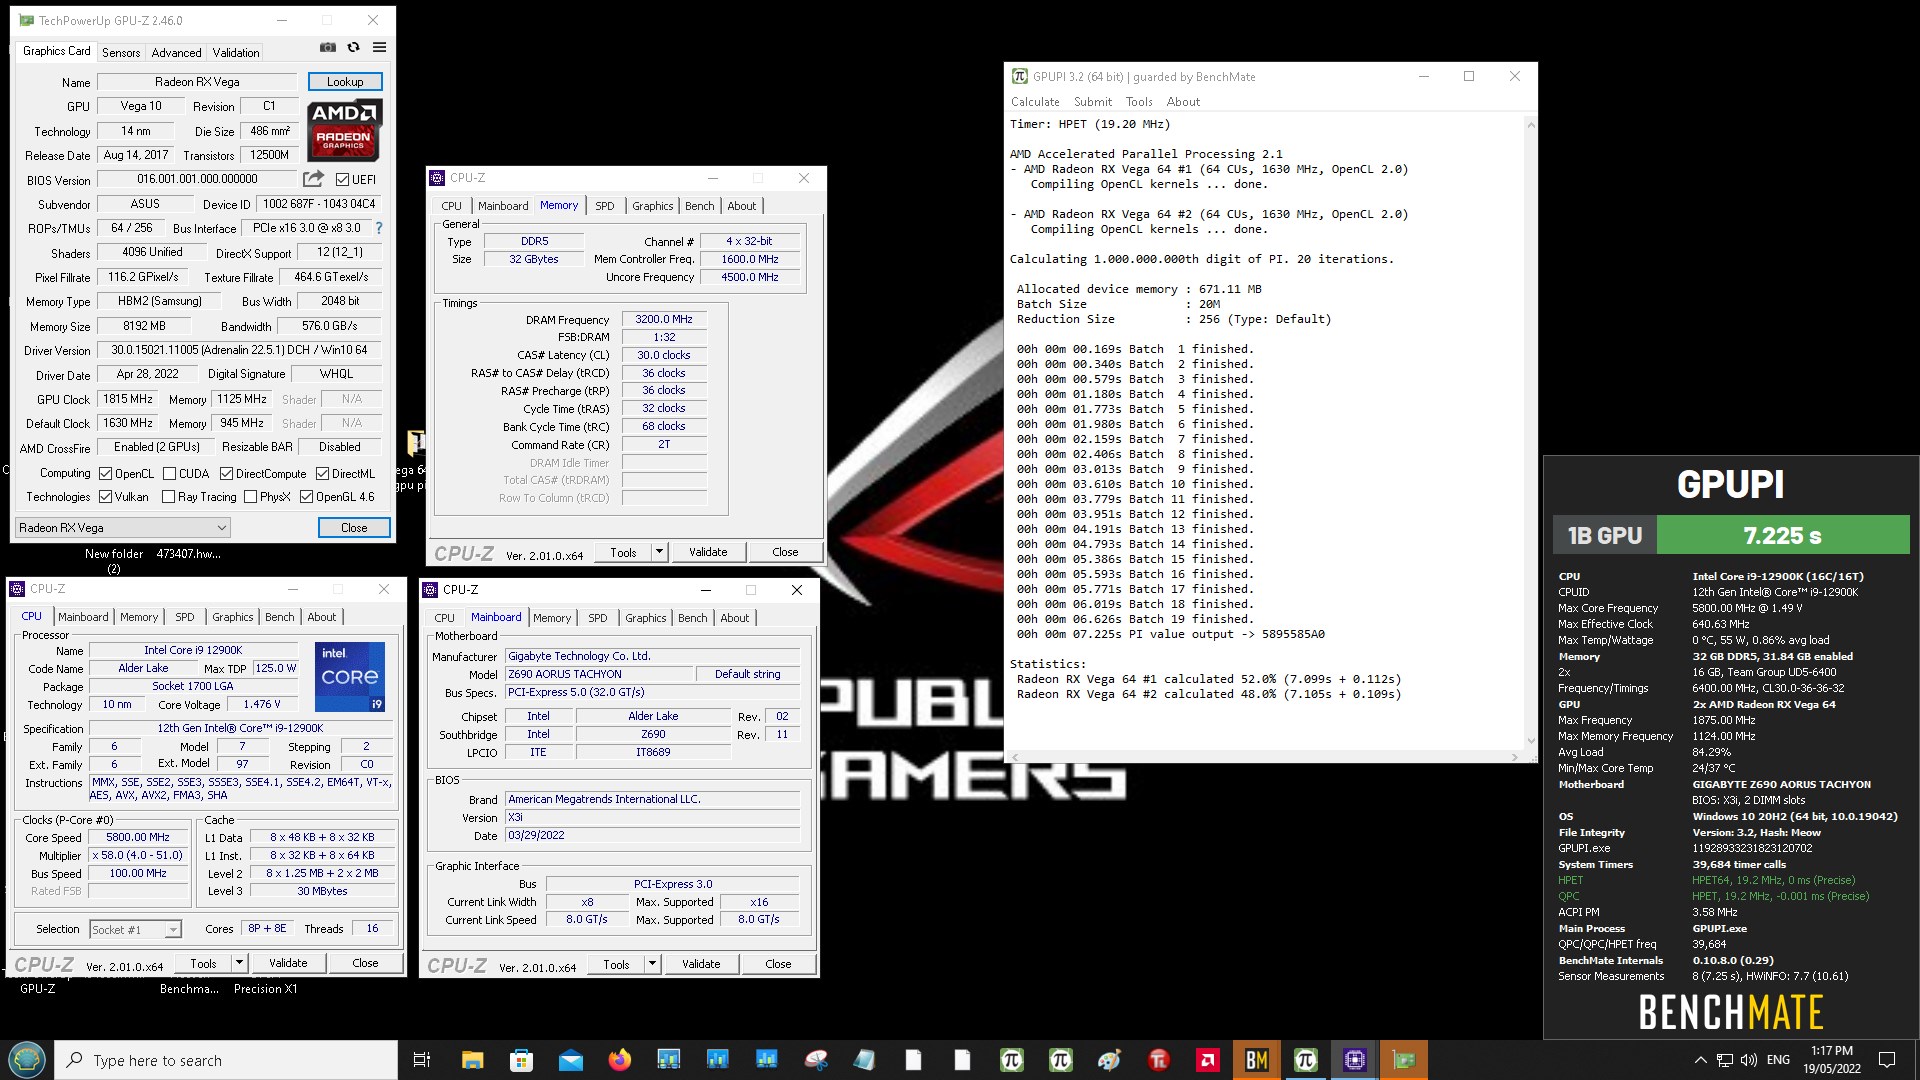1920x1080 pixels.
Task: Open File Explorer from the taskbar
Action: pos(472,1060)
